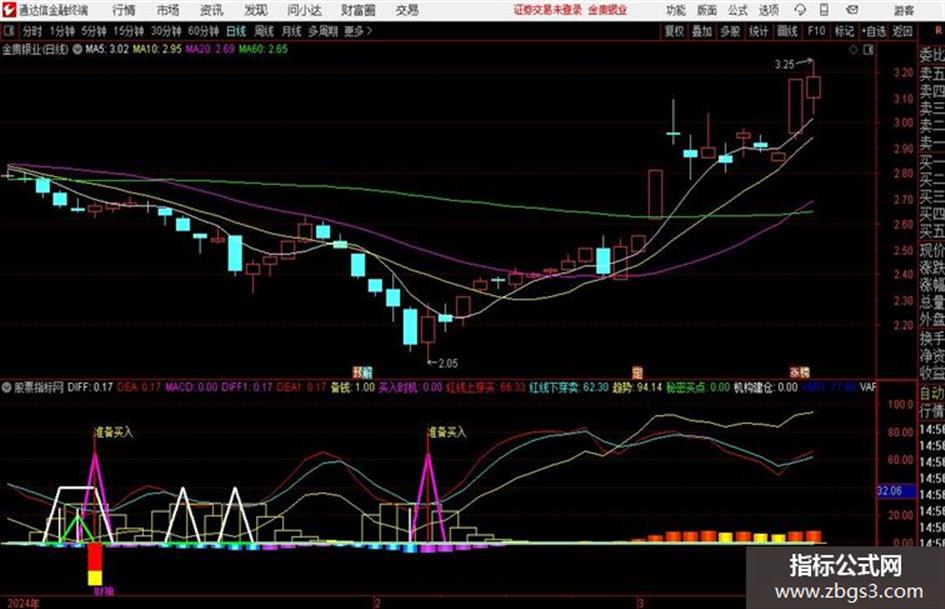Click the 返回 button
The width and height of the screenshot is (945, 609).
(902, 31)
